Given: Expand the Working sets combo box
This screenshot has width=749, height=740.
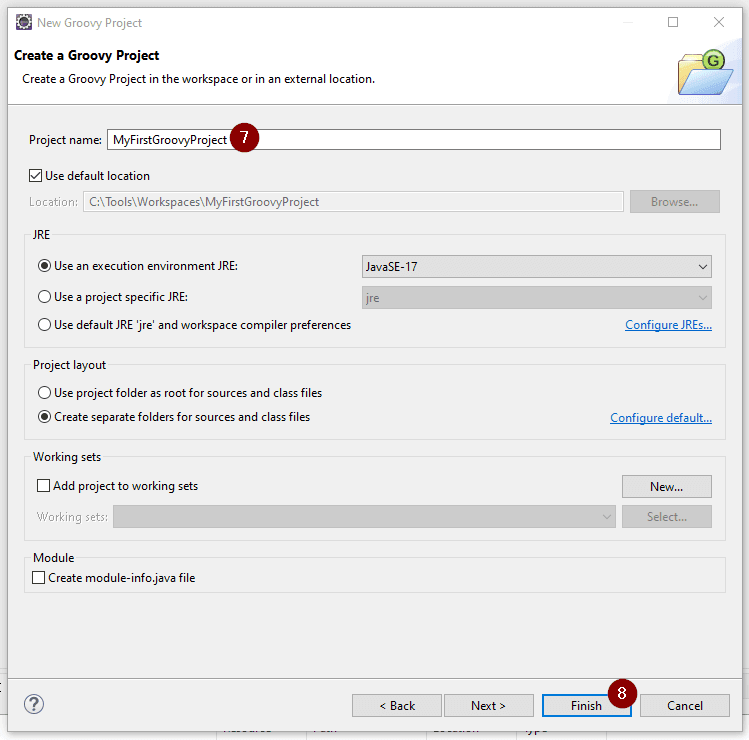Looking at the screenshot, I should (365, 517).
